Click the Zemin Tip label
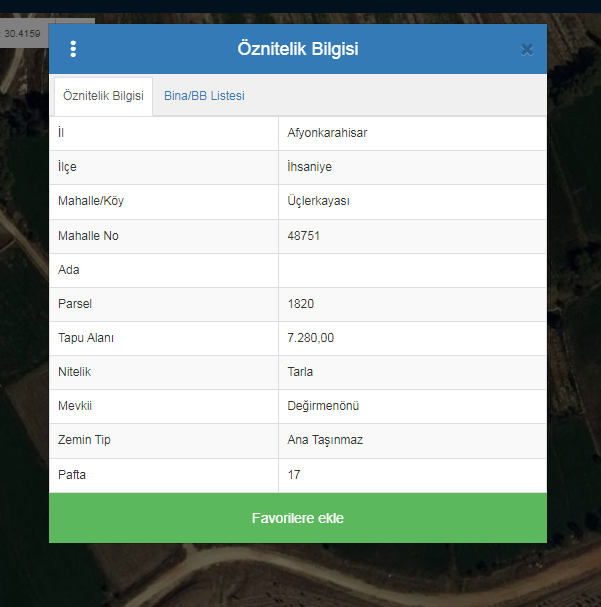601x607 pixels. [84, 440]
